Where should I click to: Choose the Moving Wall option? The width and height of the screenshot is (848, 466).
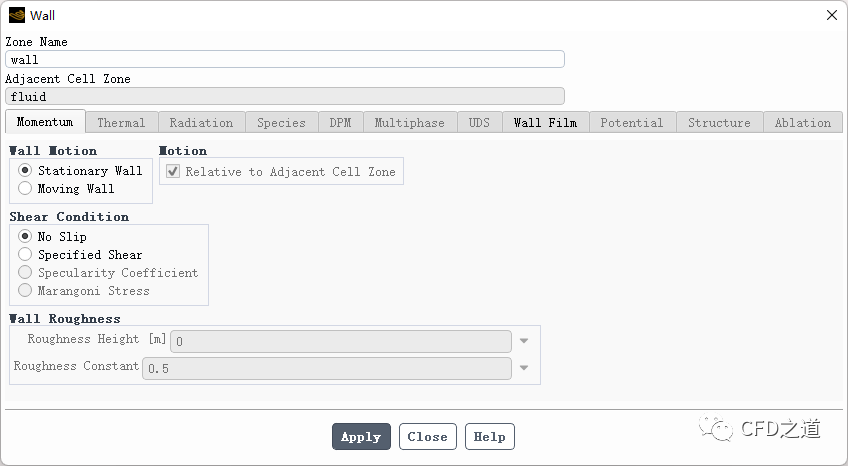(x=25, y=189)
